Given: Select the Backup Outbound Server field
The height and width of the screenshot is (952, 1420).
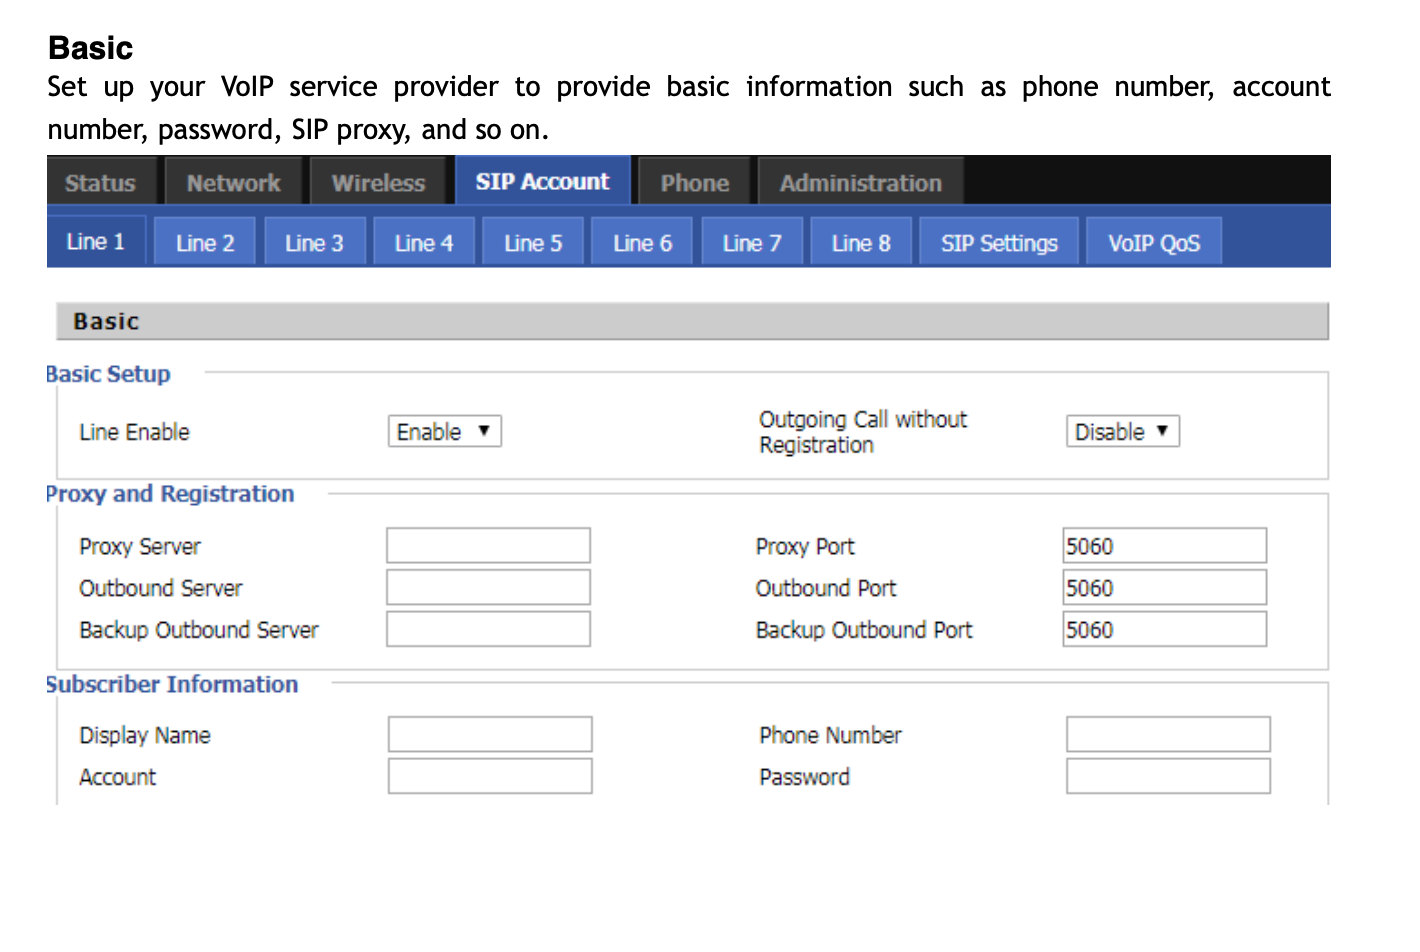Looking at the screenshot, I should point(489,630).
